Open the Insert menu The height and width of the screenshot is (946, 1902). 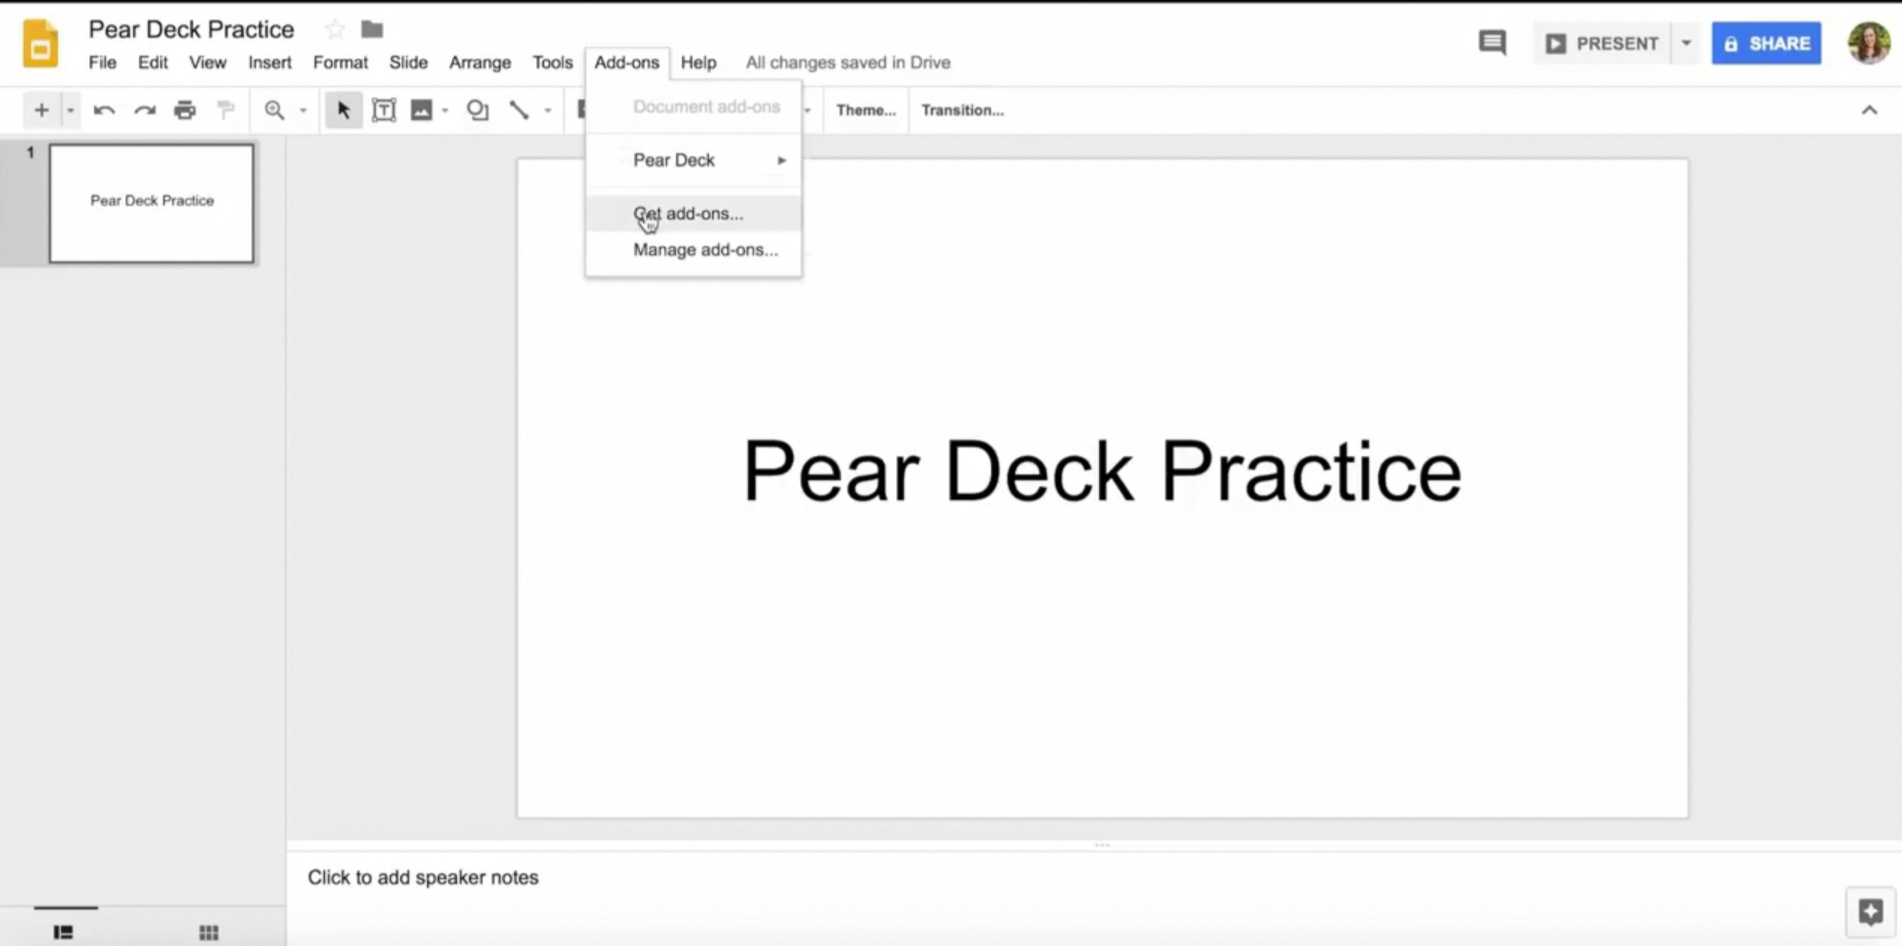point(270,62)
